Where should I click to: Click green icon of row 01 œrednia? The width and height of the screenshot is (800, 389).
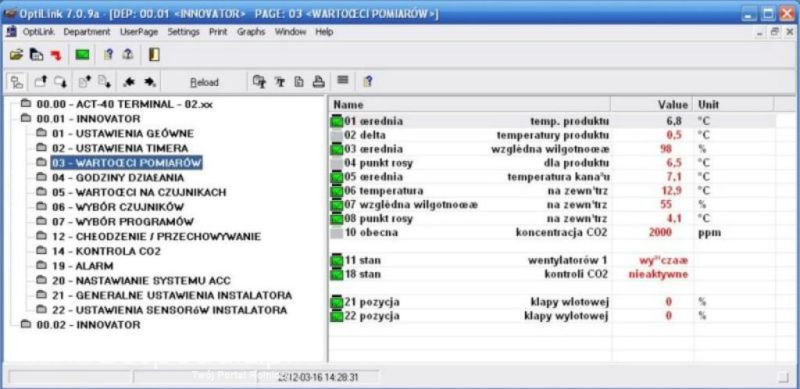[x=337, y=121]
